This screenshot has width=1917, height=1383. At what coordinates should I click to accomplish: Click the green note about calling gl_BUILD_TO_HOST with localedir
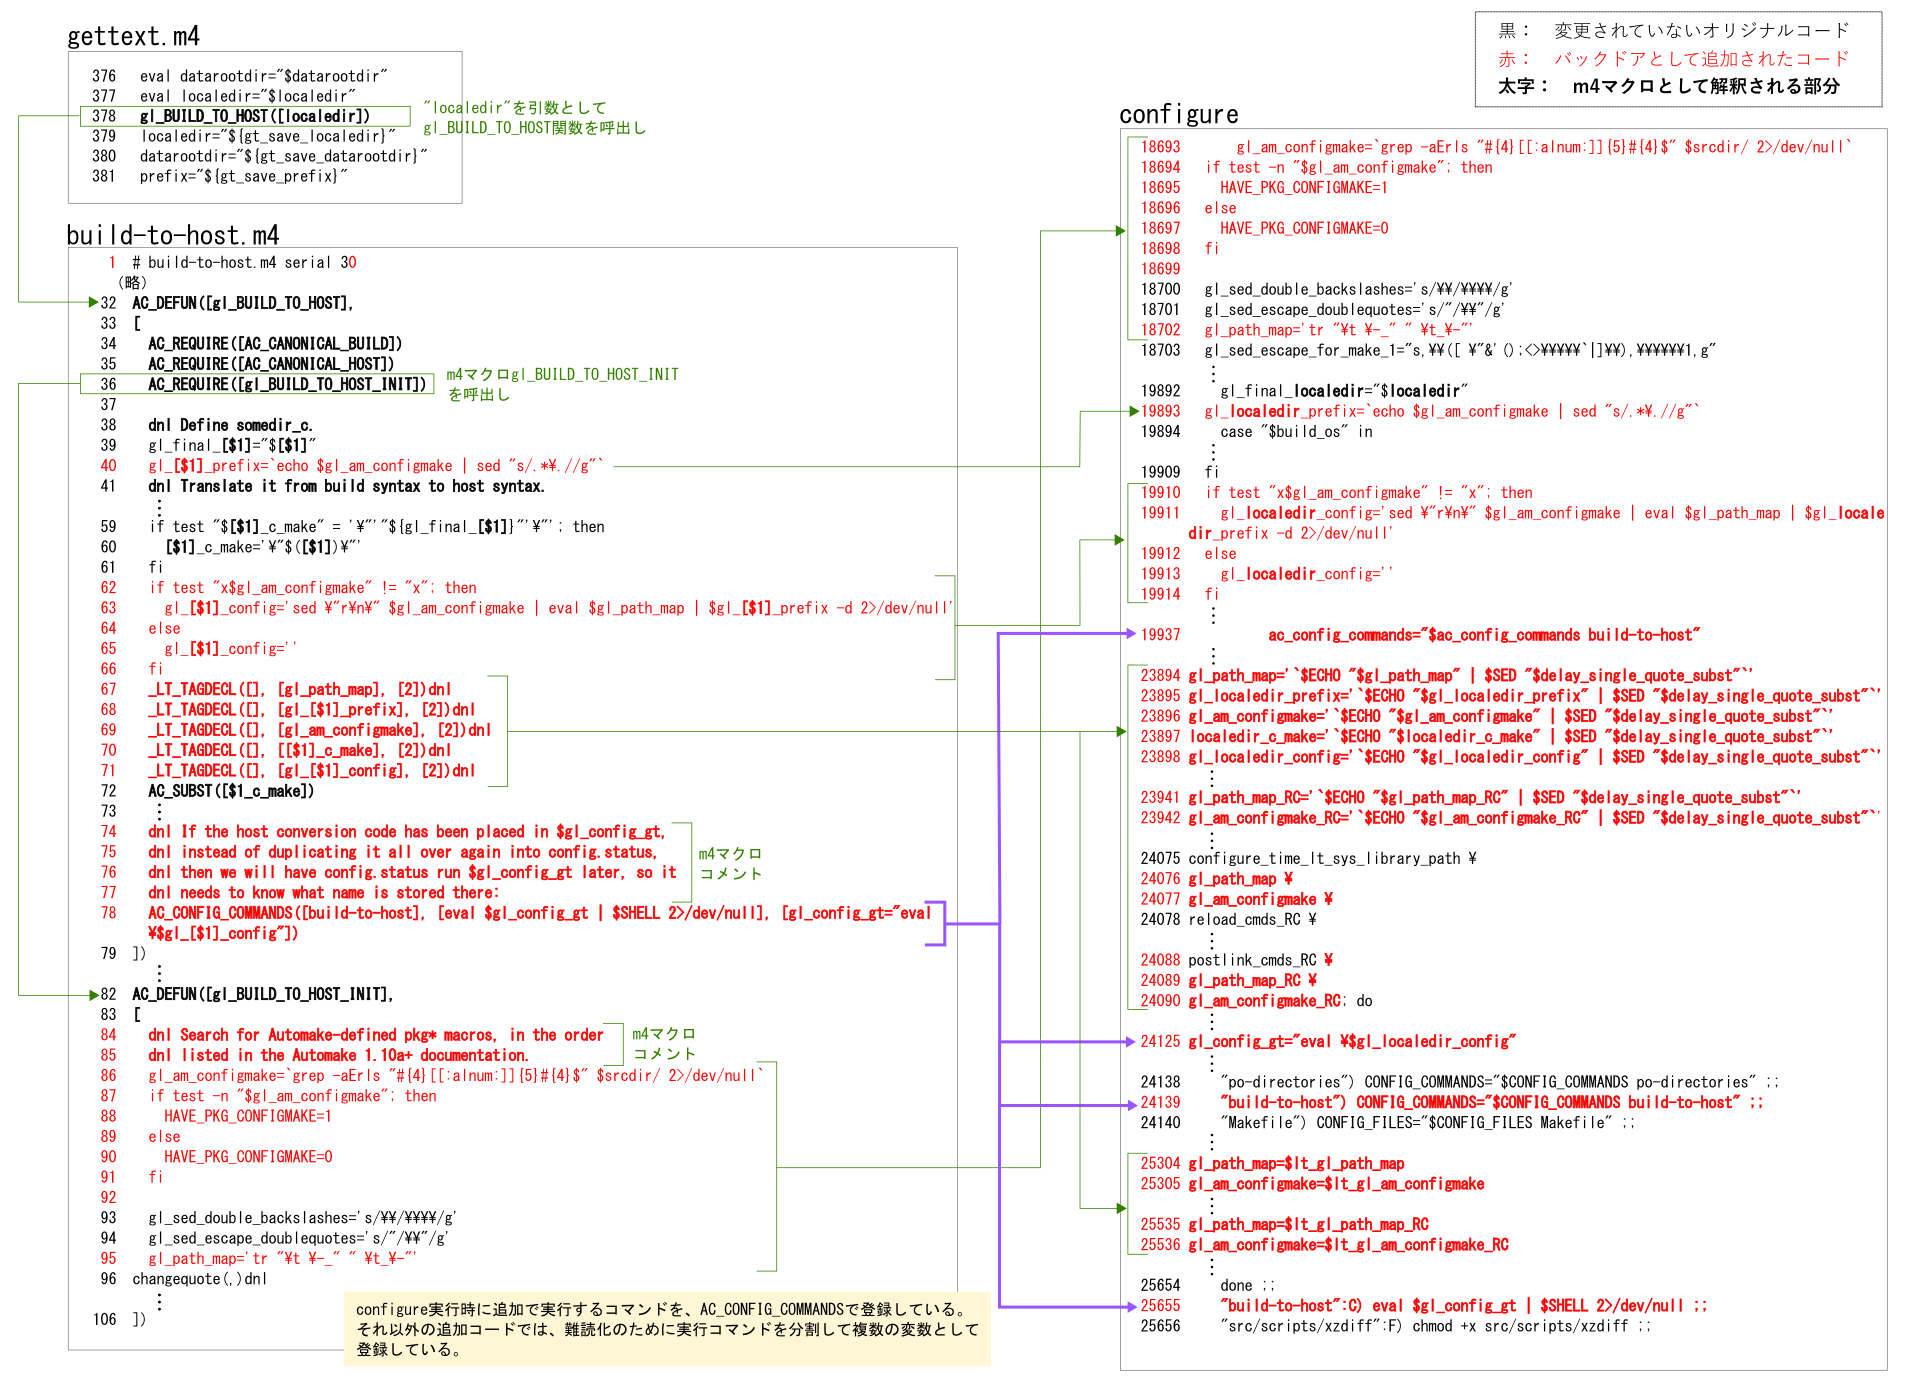(x=535, y=118)
